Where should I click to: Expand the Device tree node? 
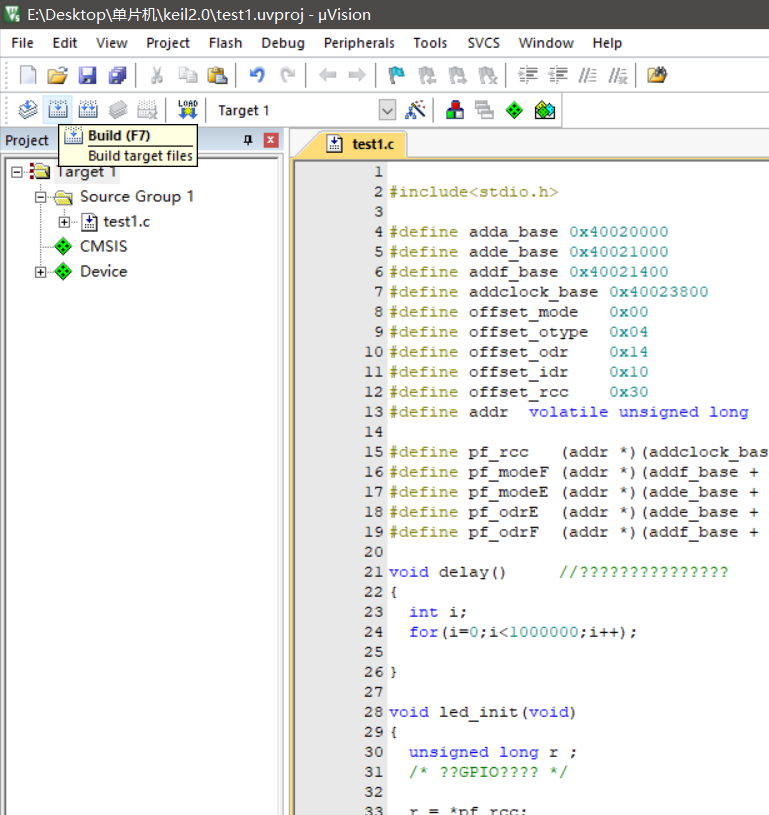tap(41, 272)
